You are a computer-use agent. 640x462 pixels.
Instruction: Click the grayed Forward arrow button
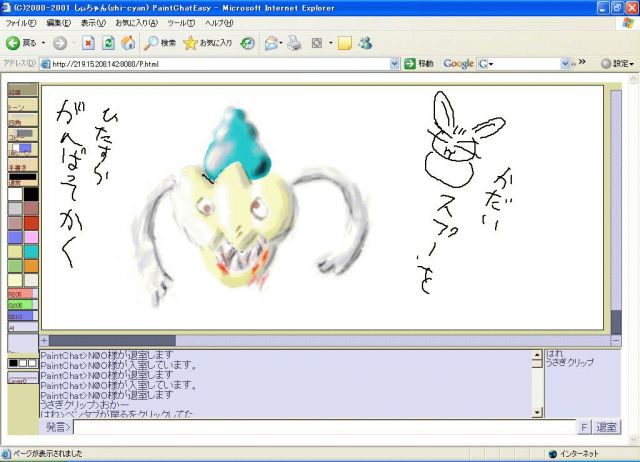click(60, 43)
